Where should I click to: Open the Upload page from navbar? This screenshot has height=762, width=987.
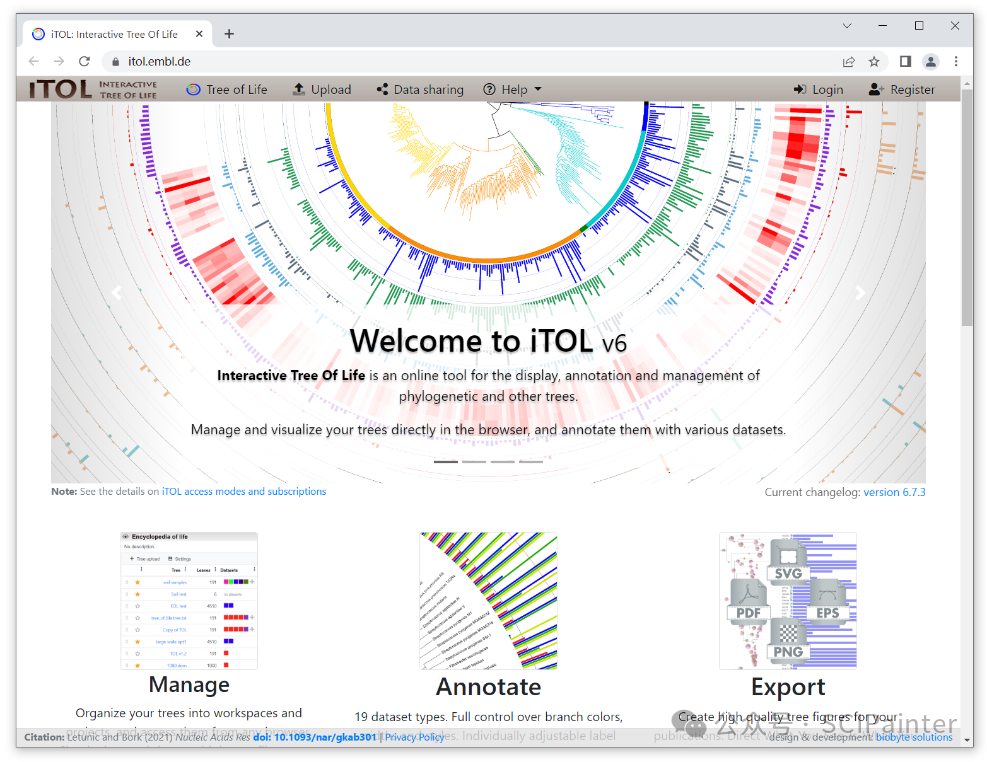322,89
